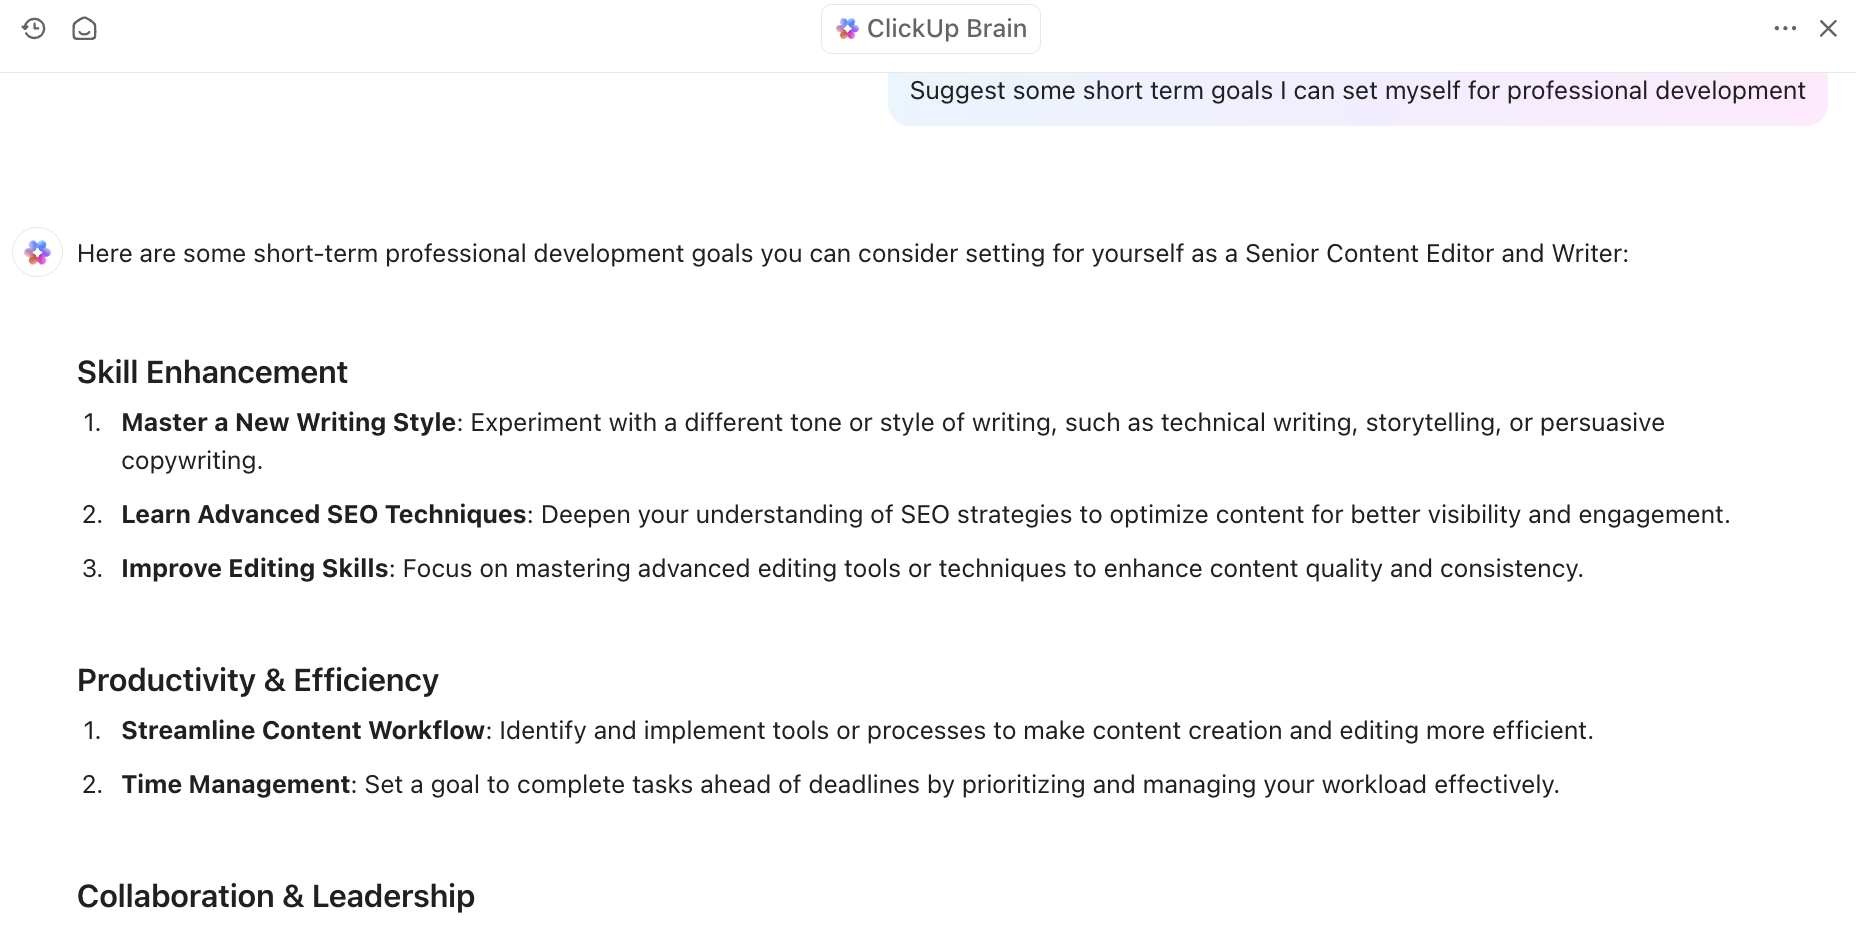Click the ClickUp Brain logo in the header
The width and height of the screenshot is (1856, 938).
point(848,29)
